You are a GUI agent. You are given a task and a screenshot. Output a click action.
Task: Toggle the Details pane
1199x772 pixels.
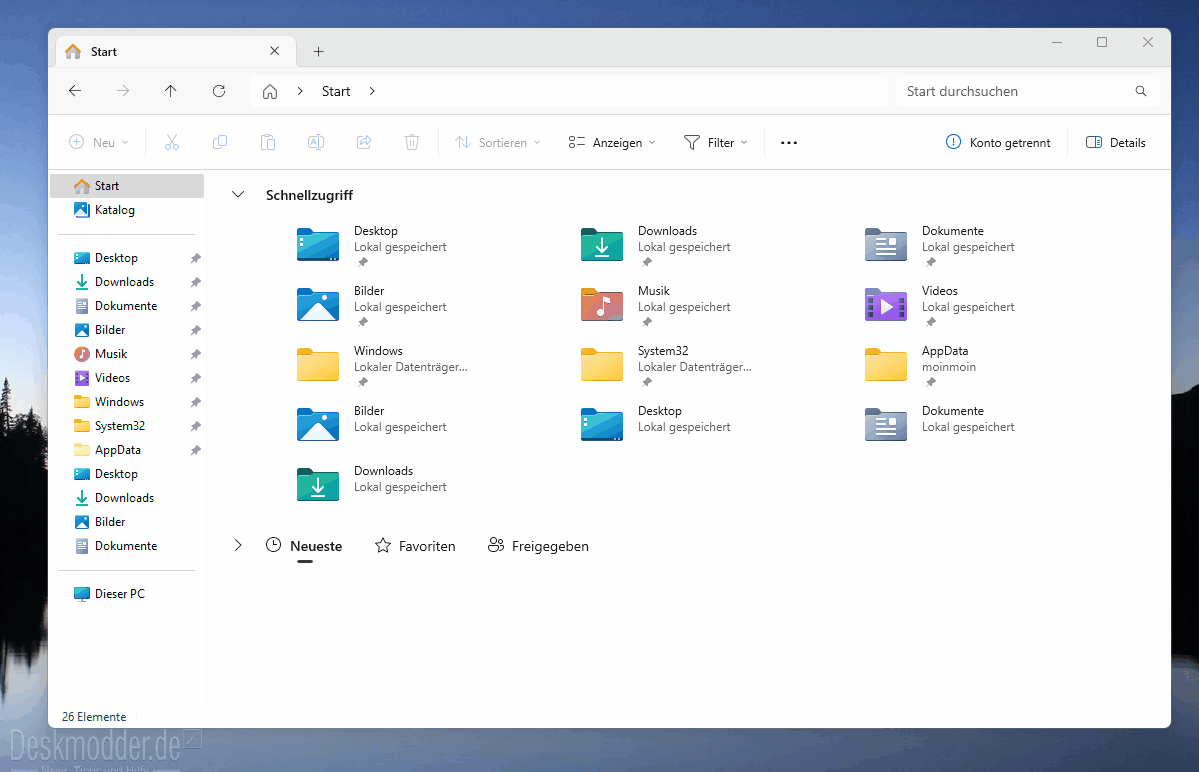(1116, 143)
